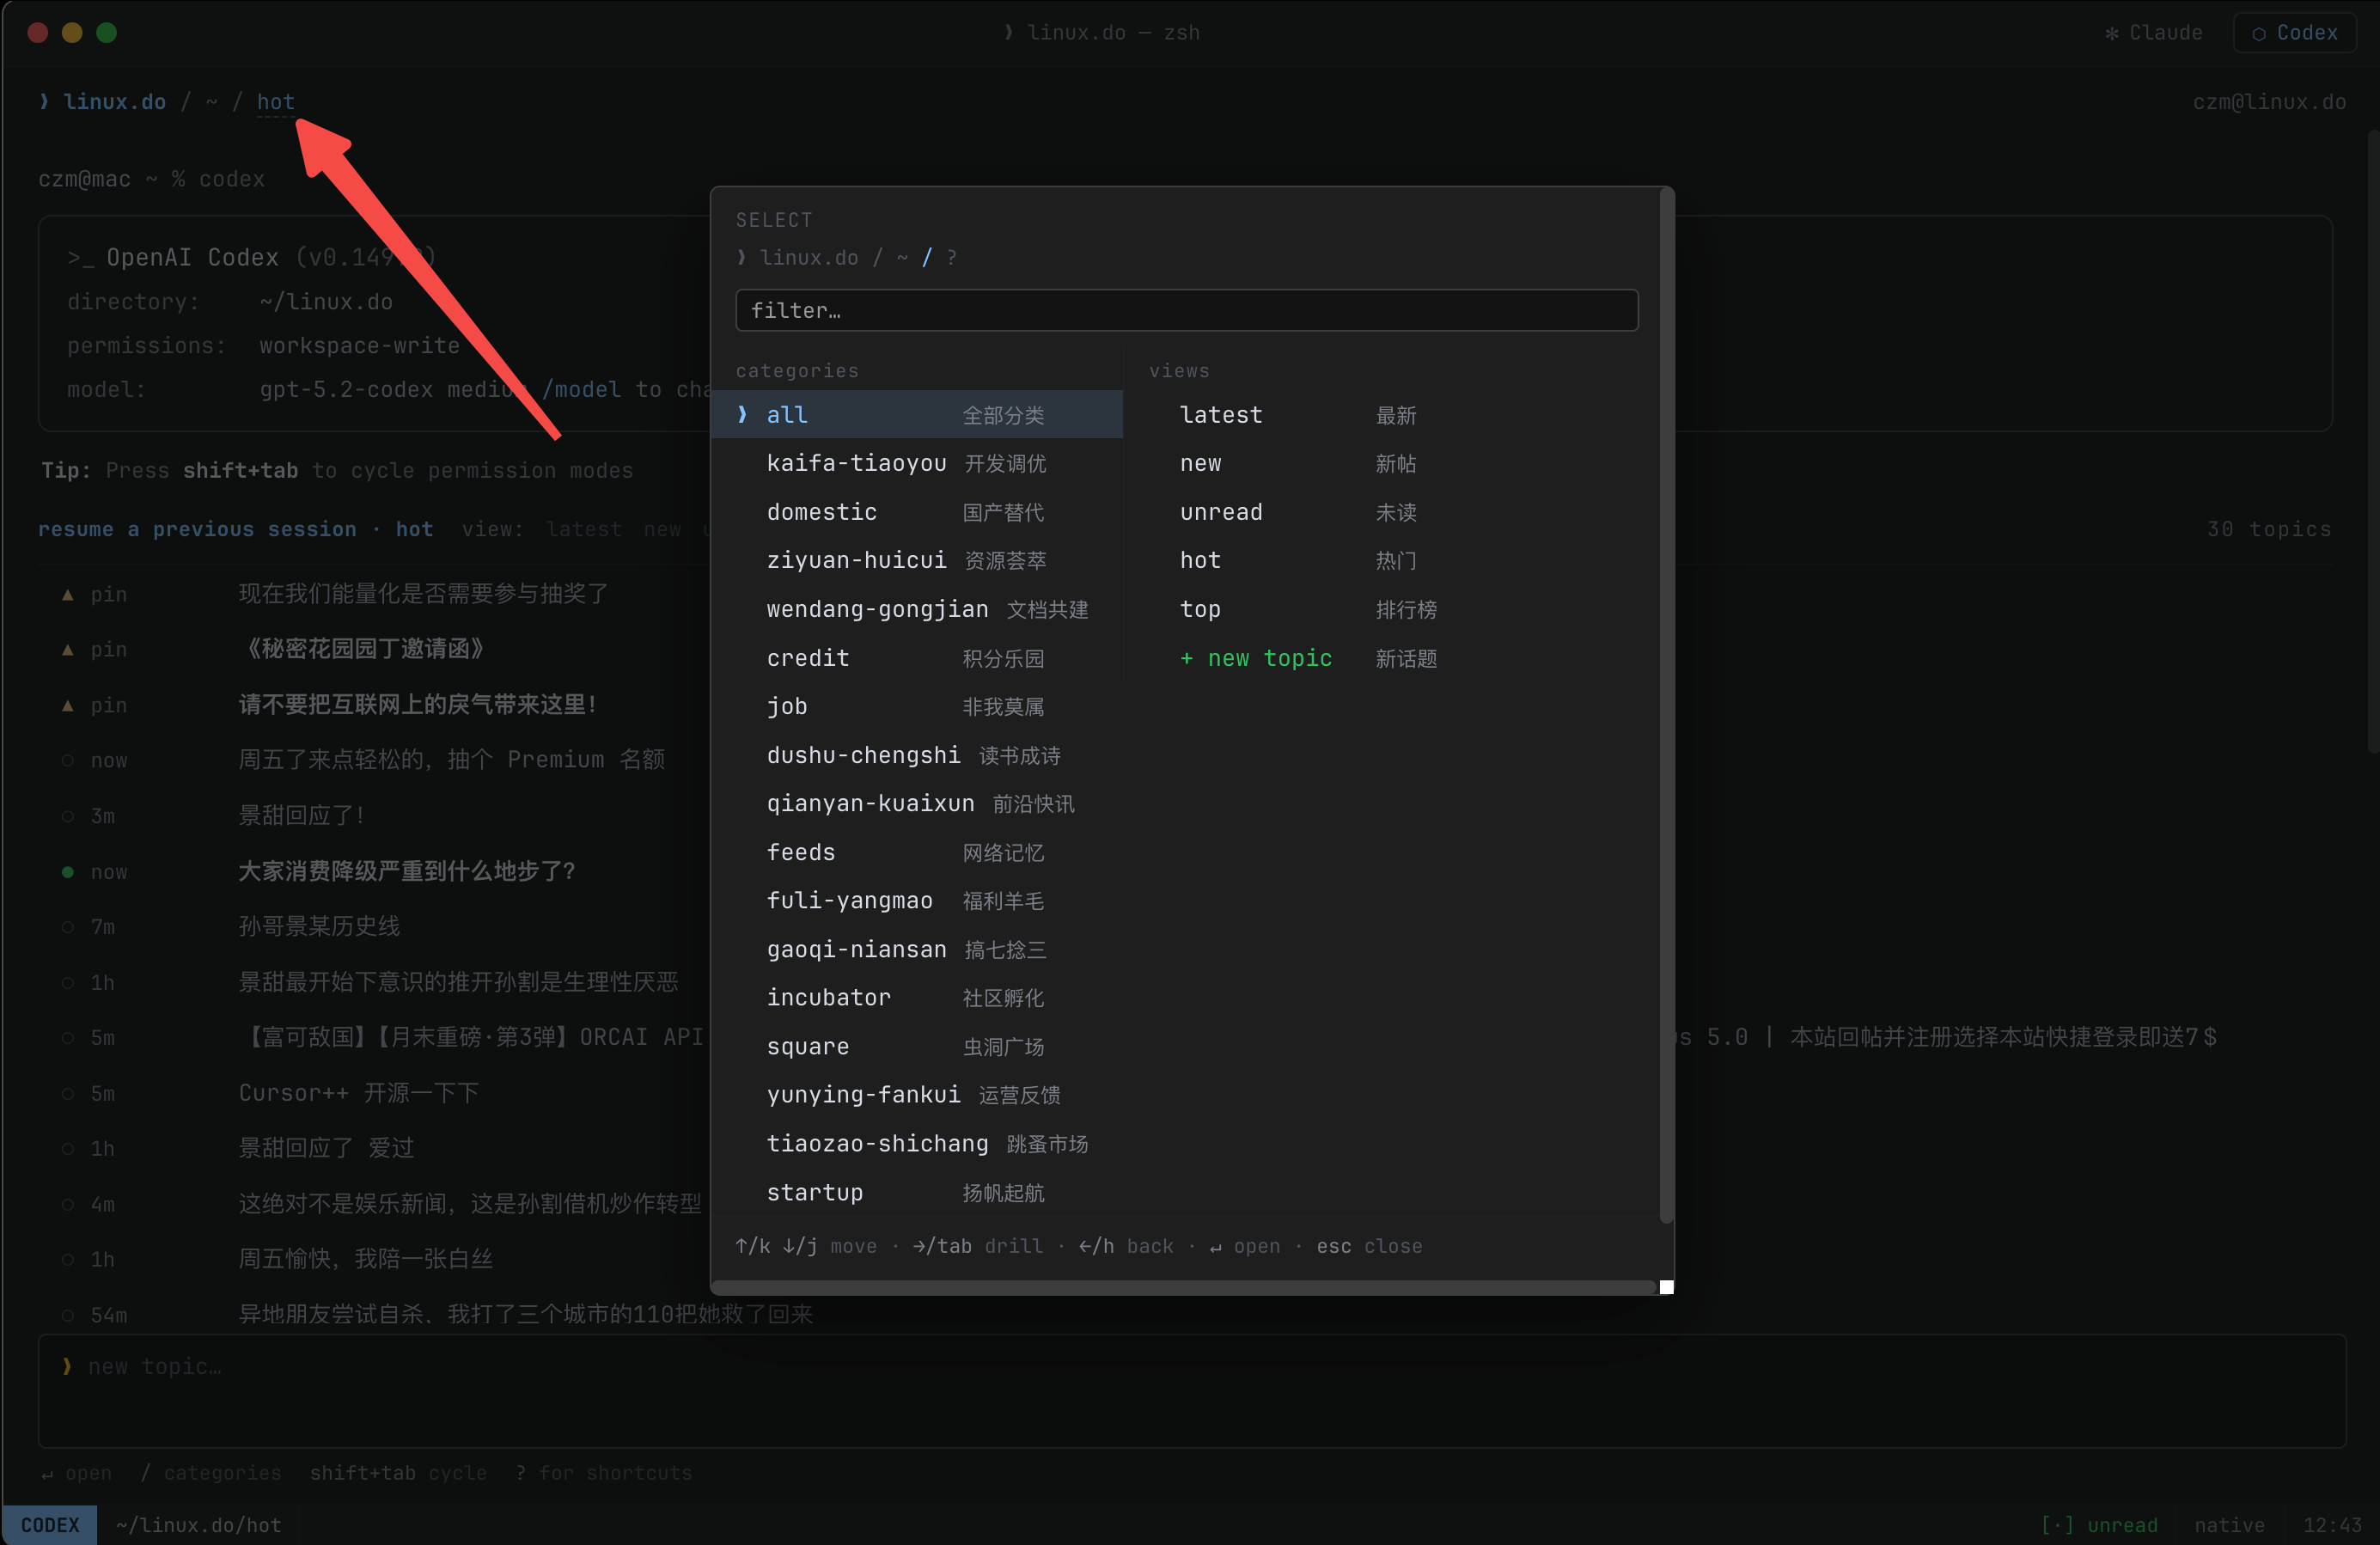Click the 'esc close' hint in dialog footer
2380x1545 pixels.
[x=1369, y=1246]
